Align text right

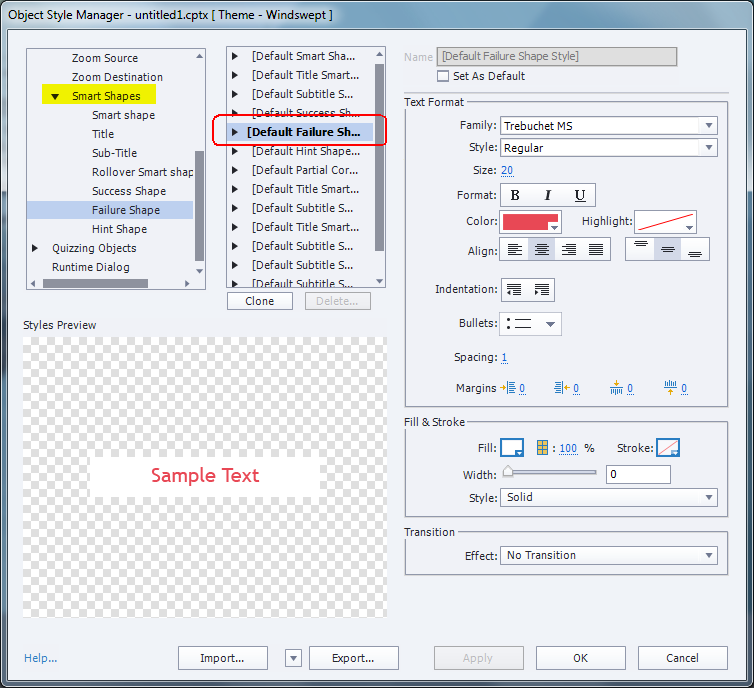[569, 250]
